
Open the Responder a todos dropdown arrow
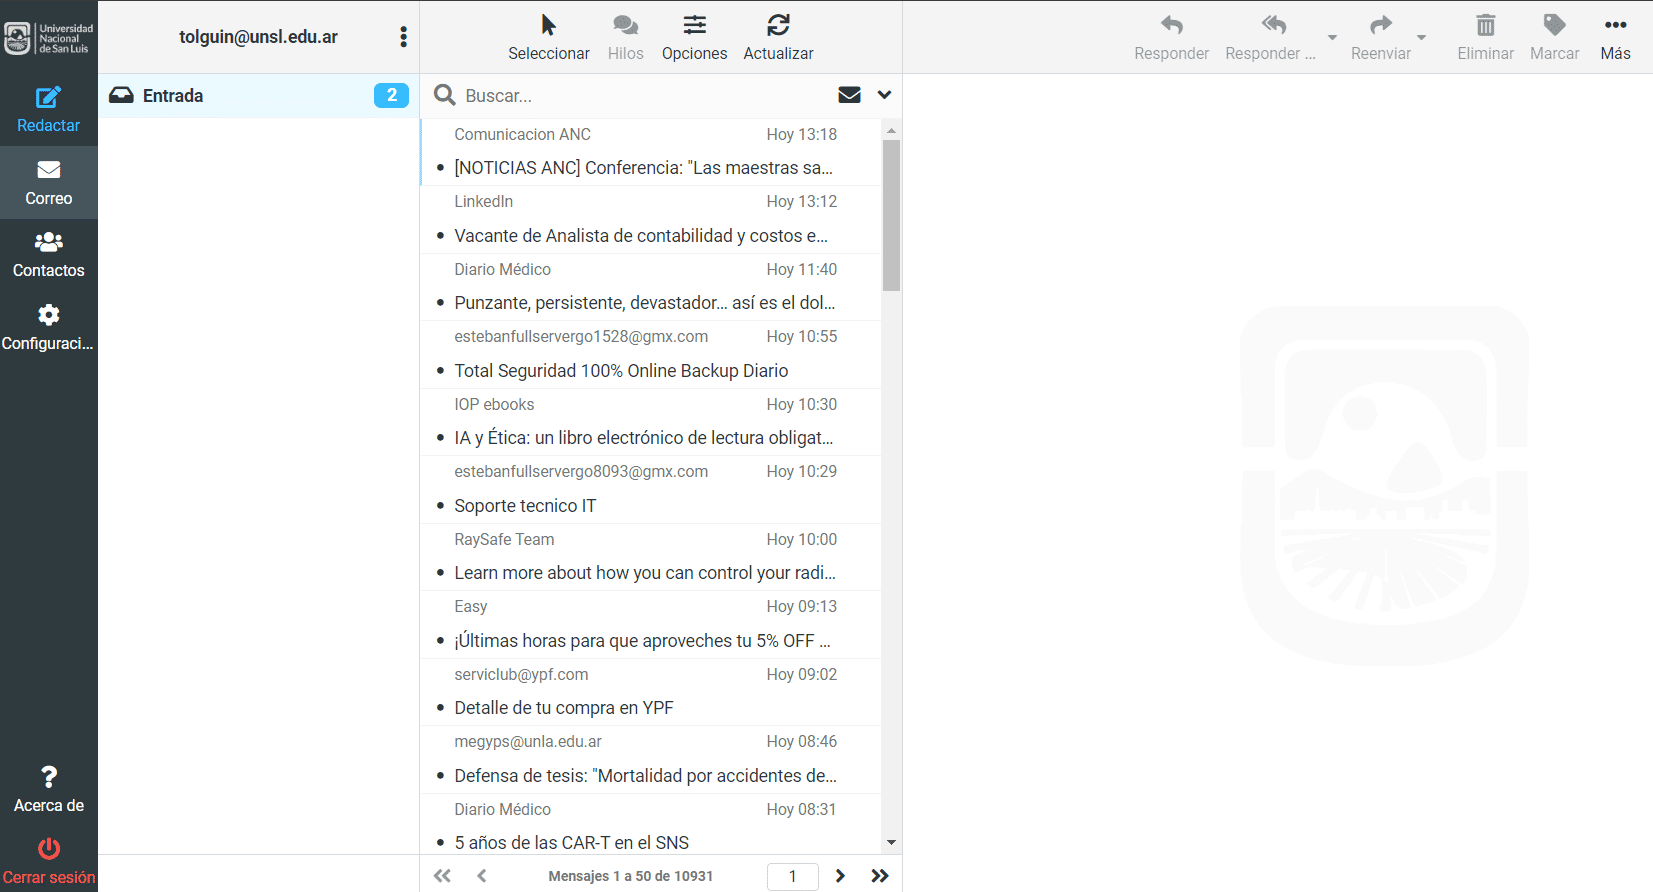tap(1332, 38)
